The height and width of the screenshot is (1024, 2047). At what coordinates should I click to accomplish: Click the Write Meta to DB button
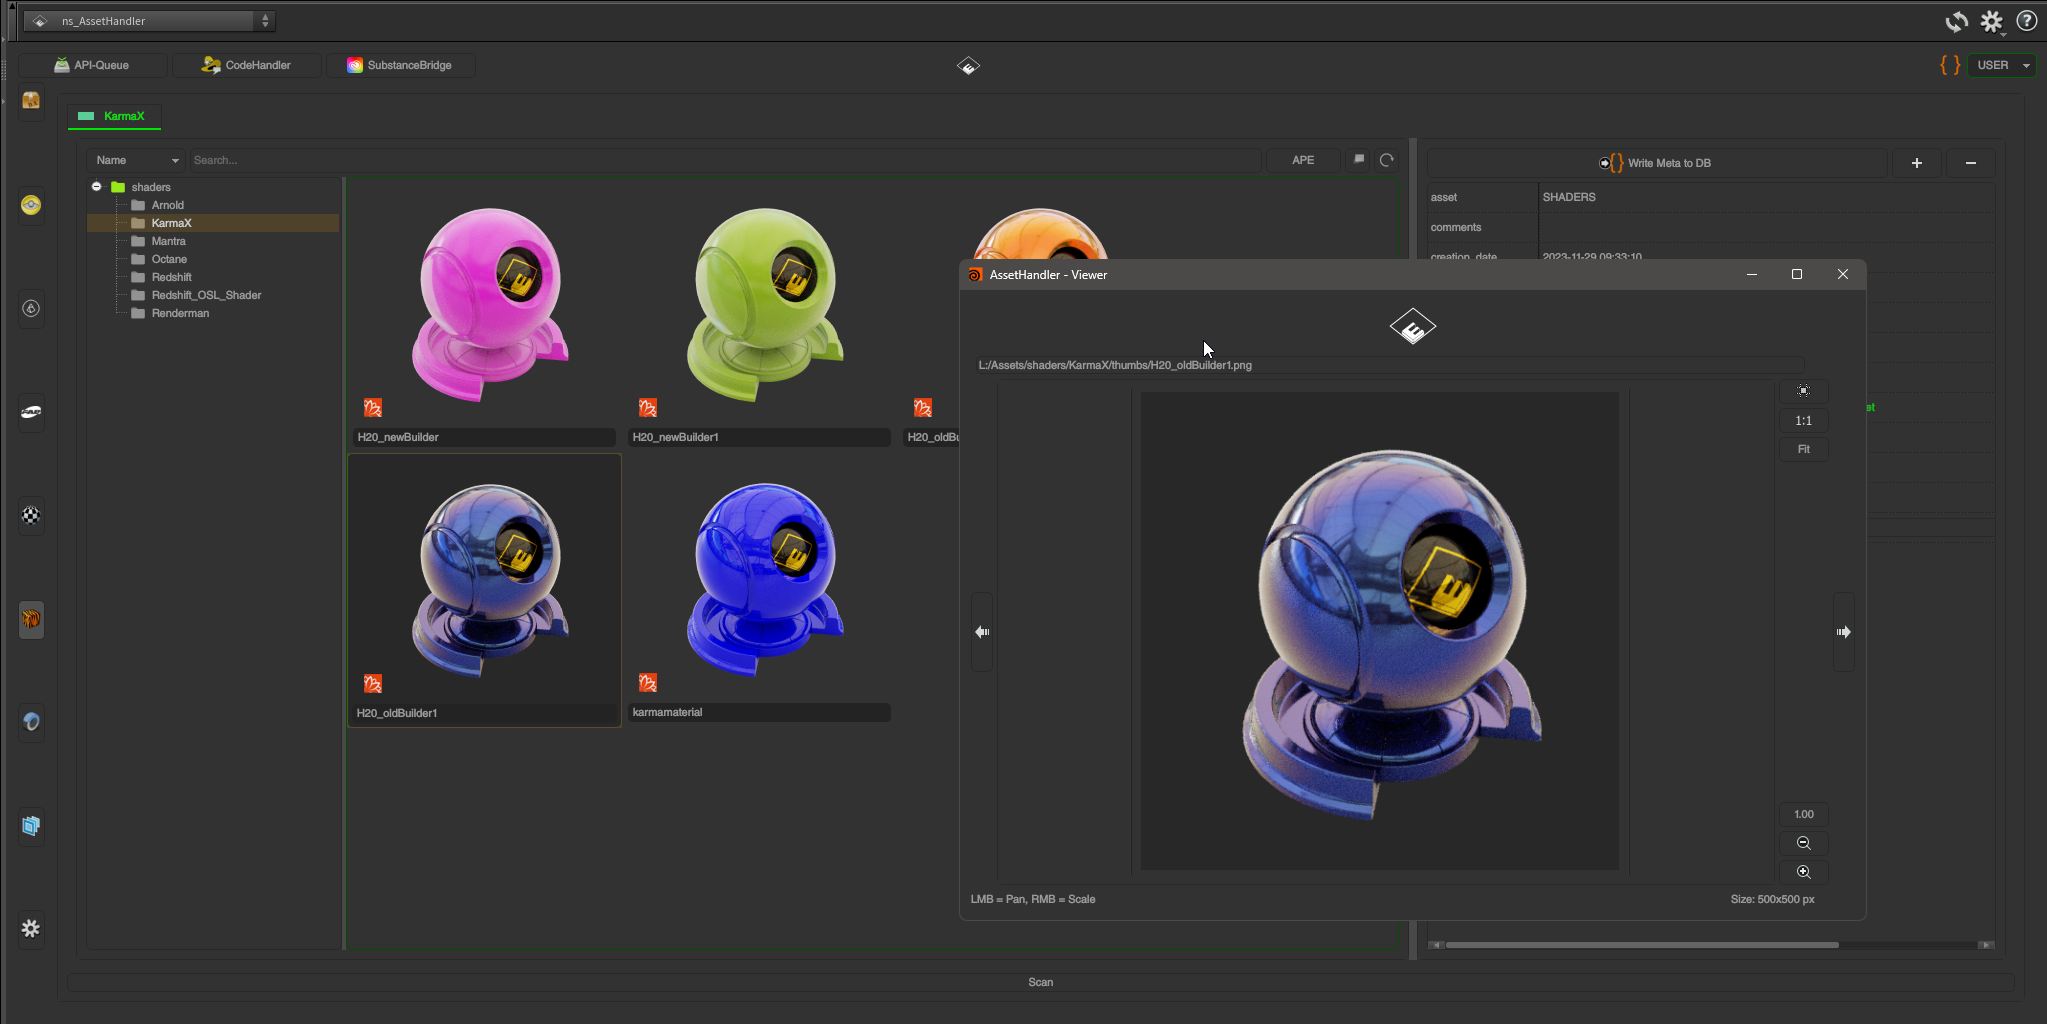point(1656,163)
